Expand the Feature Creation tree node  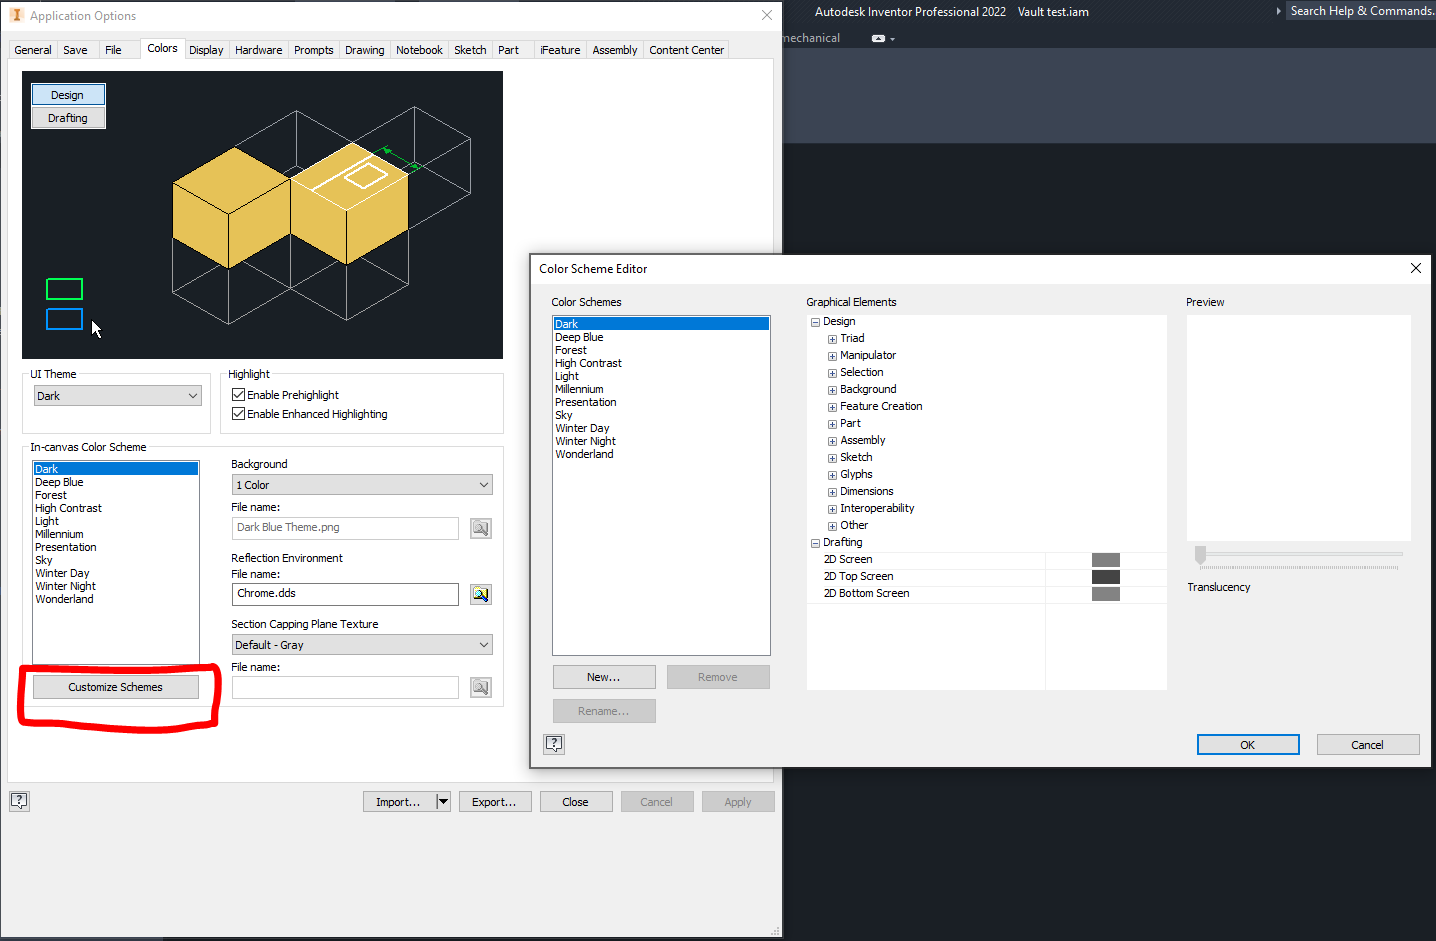point(832,407)
